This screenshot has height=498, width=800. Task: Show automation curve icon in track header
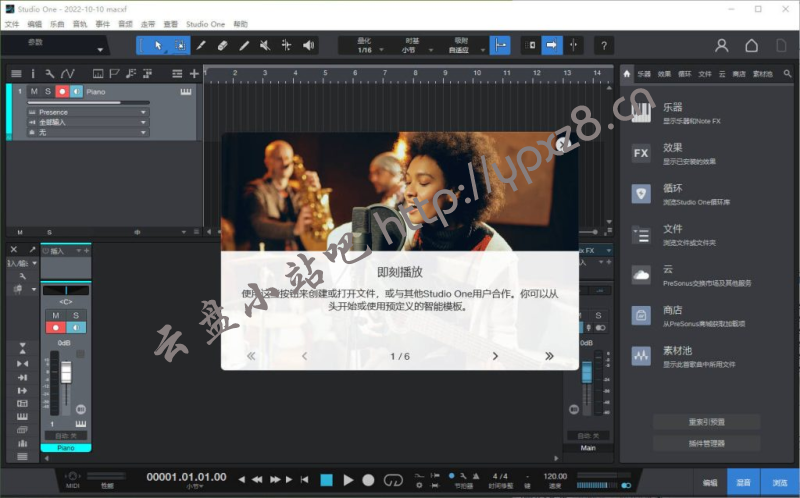pos(68,74)
